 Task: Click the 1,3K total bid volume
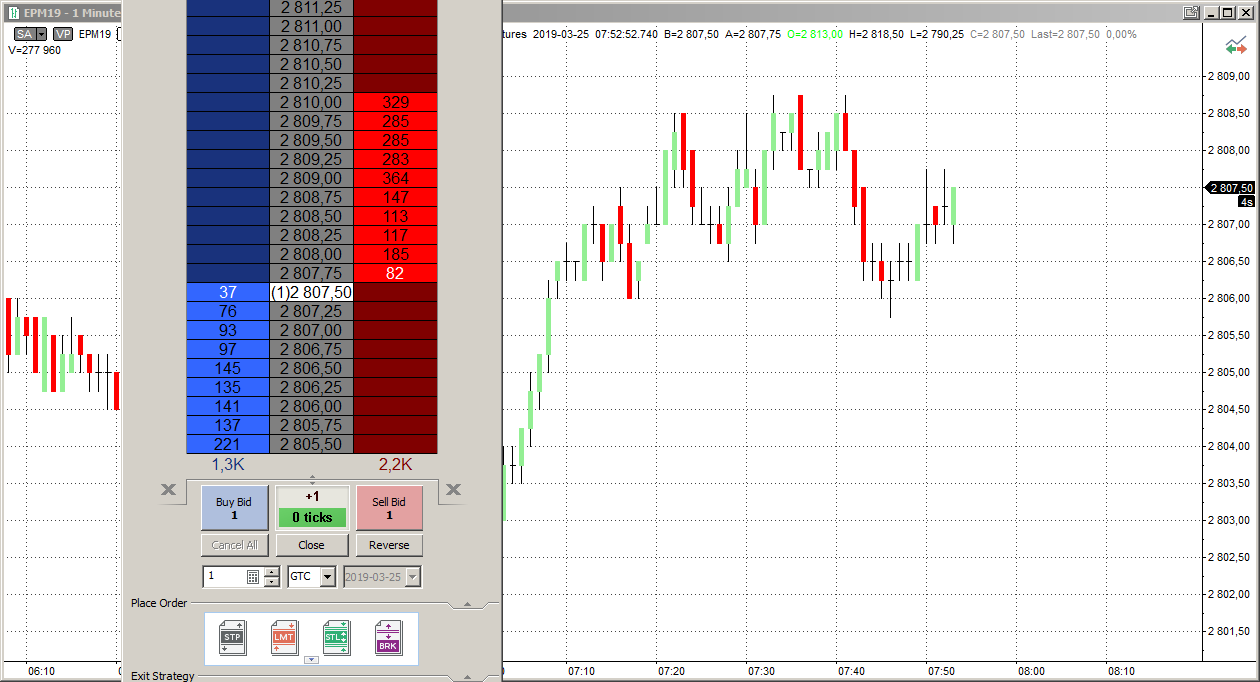tap(228, 464)
